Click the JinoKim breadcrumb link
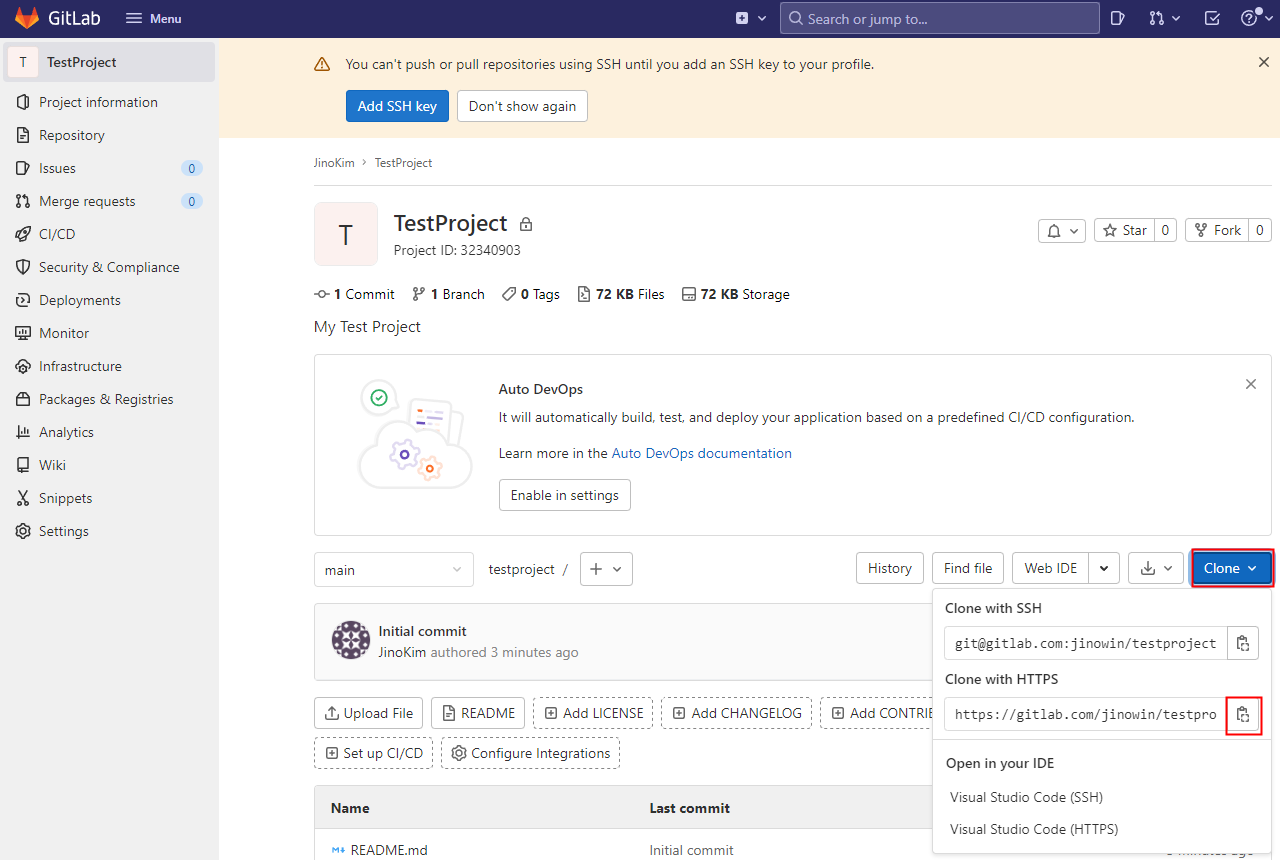Viewport: 1280px width, 860px height. click(x=334, y=162)
